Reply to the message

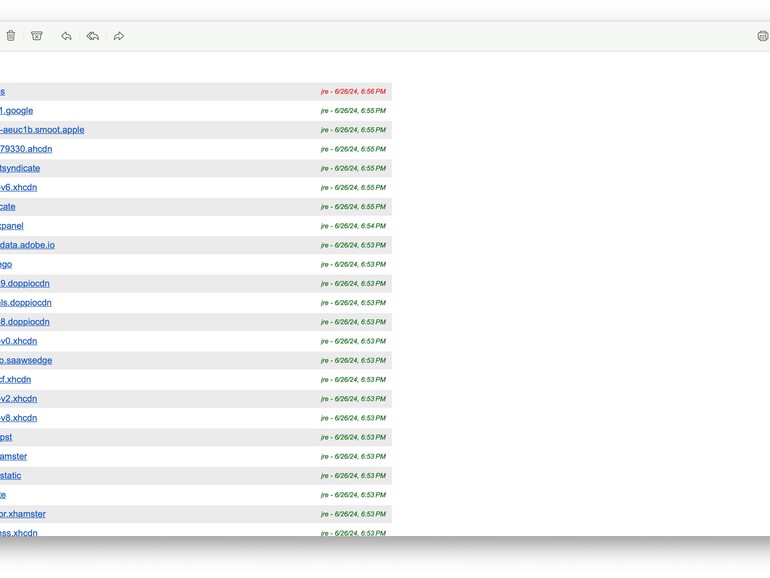point(66,36)
